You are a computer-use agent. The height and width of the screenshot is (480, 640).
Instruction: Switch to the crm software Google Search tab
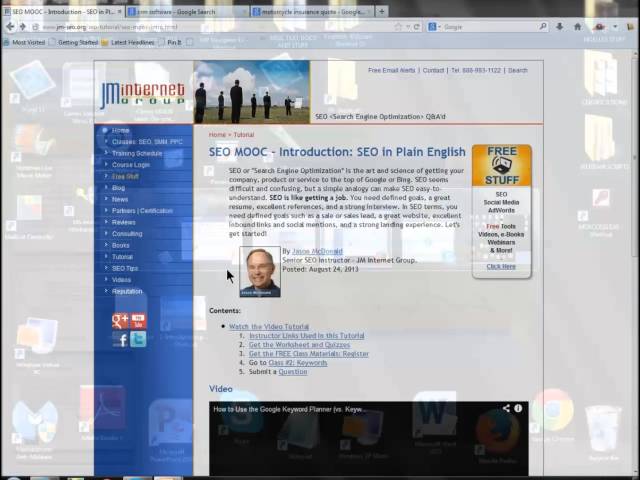(187, 12)
